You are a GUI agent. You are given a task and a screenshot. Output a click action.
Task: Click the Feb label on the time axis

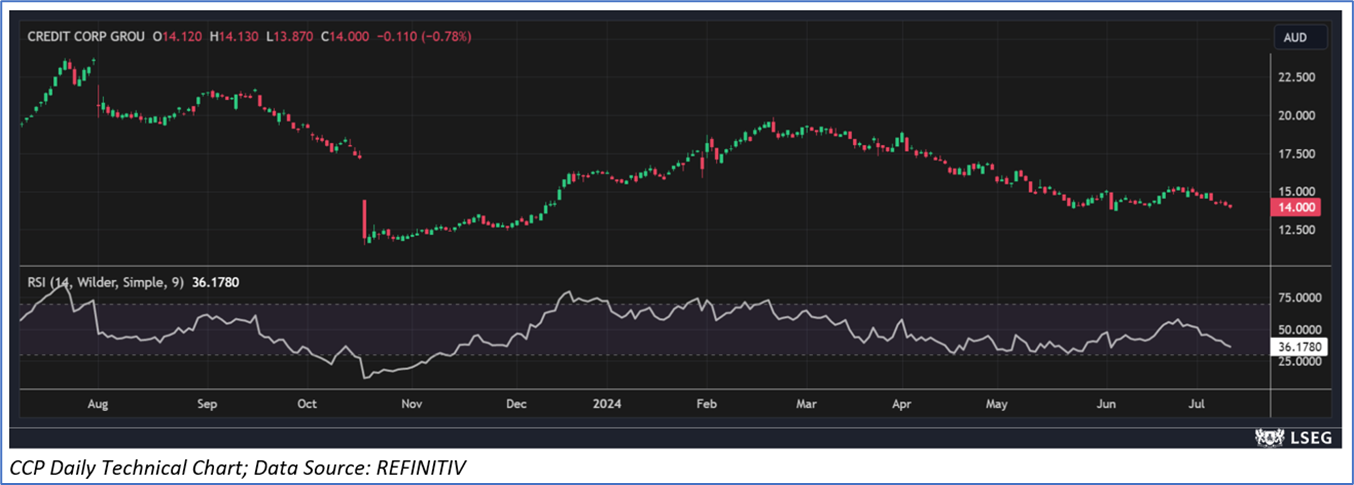click(706, 404)
